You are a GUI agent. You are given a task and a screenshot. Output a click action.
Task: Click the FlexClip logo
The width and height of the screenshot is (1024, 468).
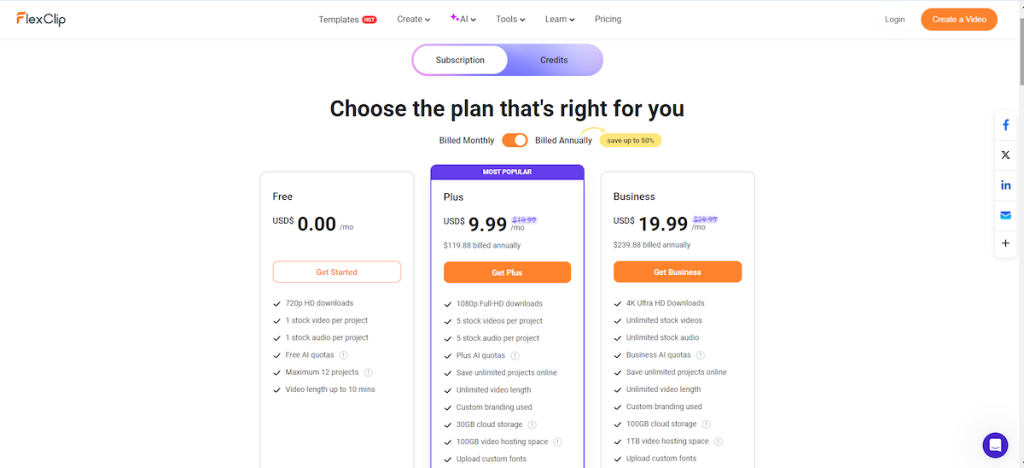click(x=41, y=19)
